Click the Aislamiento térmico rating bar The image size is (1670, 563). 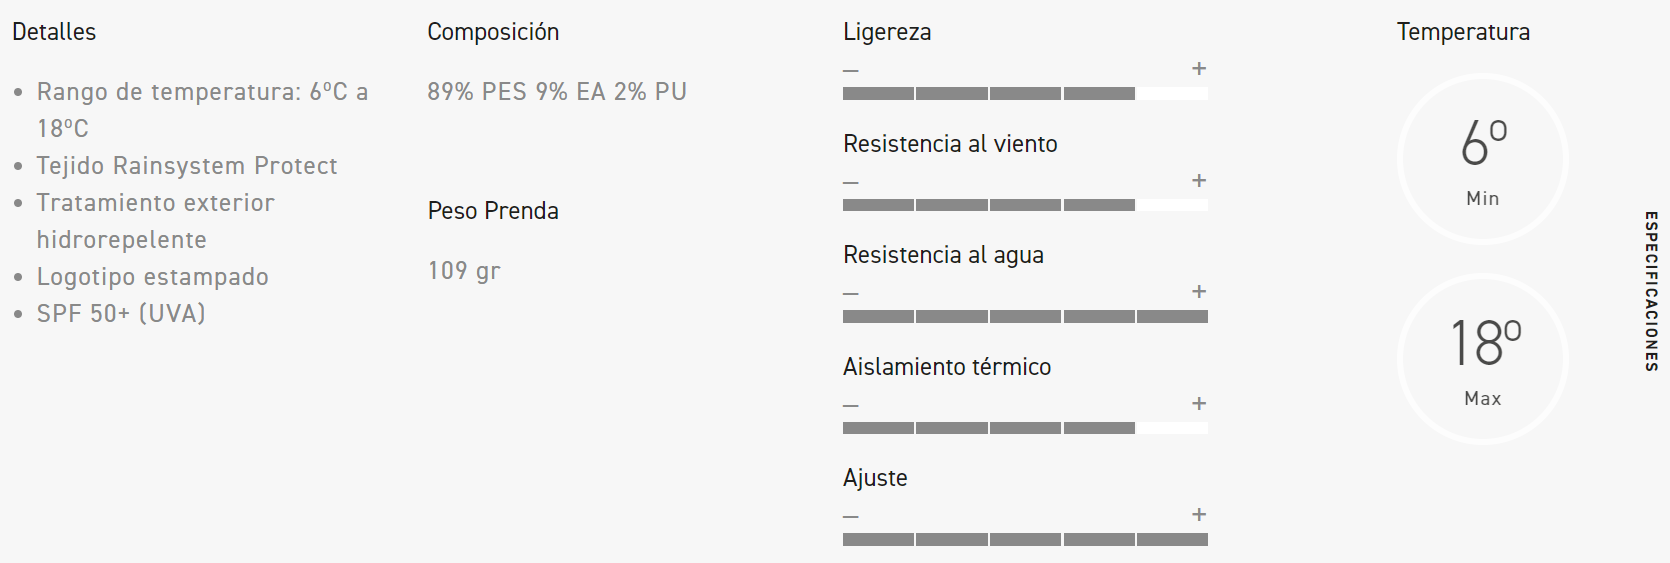(x=1025, y=428)
